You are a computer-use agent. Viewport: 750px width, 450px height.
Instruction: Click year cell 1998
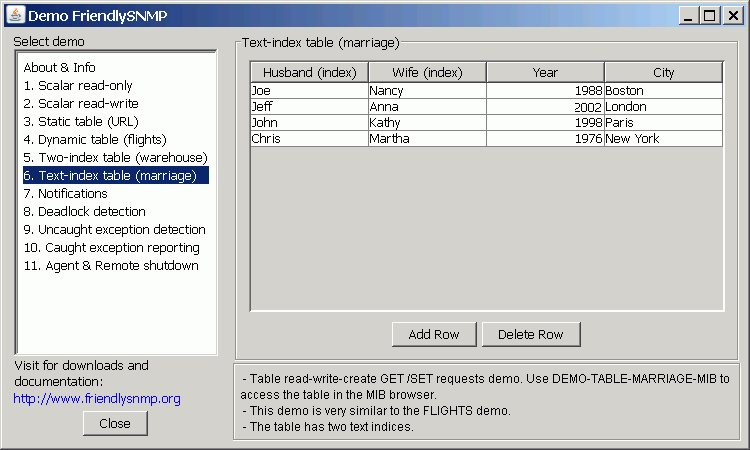pyautogui.click(x=545, y=122)
